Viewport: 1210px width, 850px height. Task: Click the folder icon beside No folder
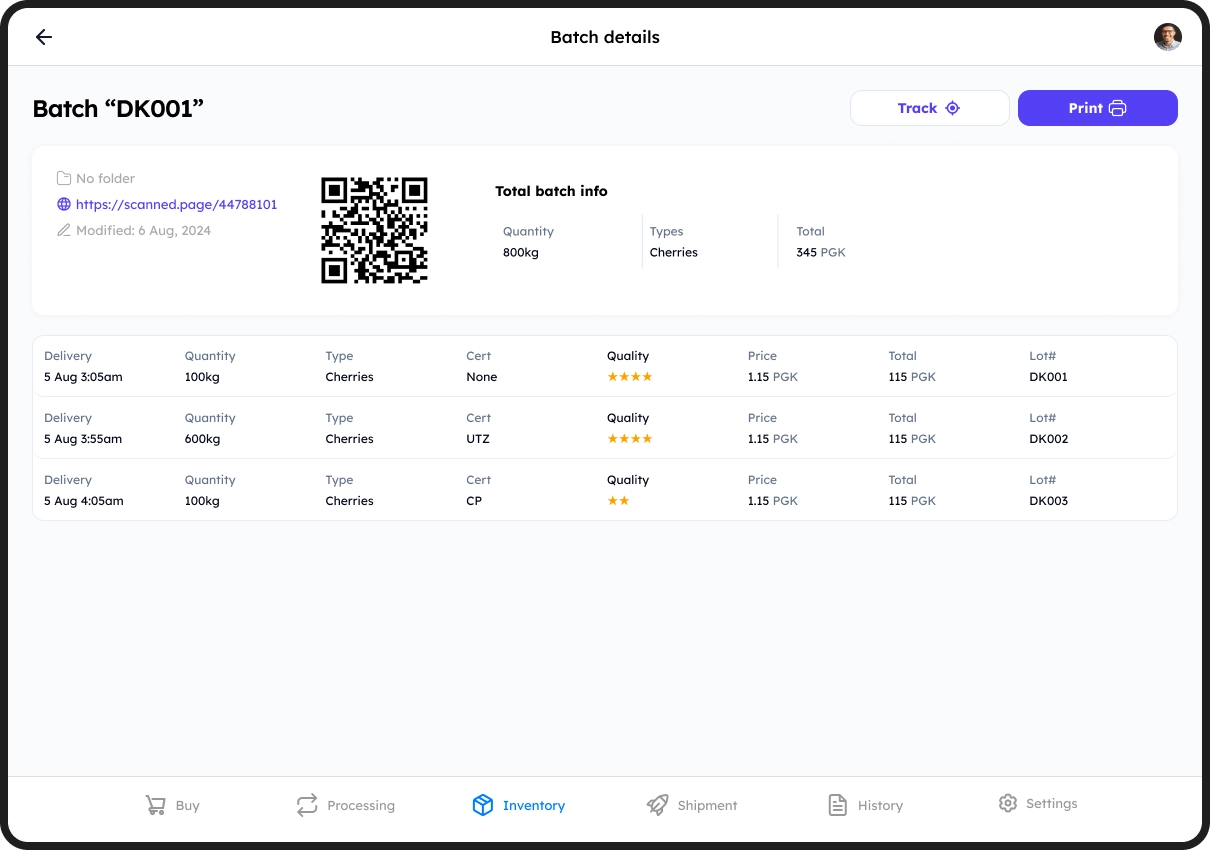pos(63,178)
